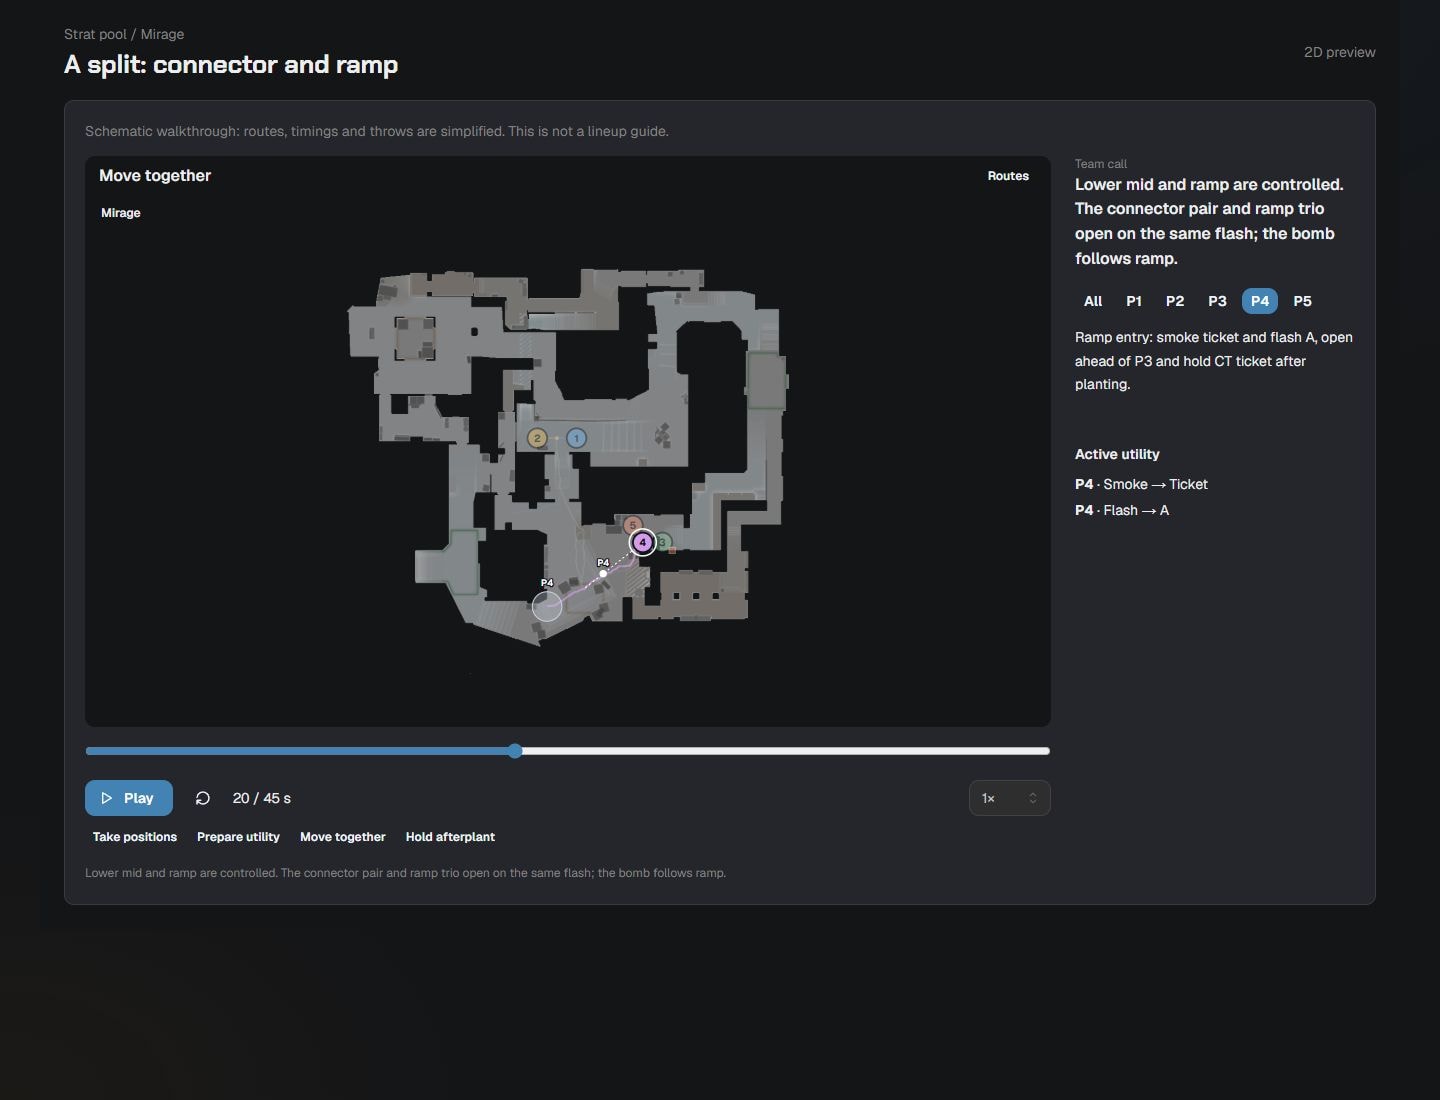1440x1100 pixels.
Task: Select player marker 1 on the map
Action: (576, 438)
